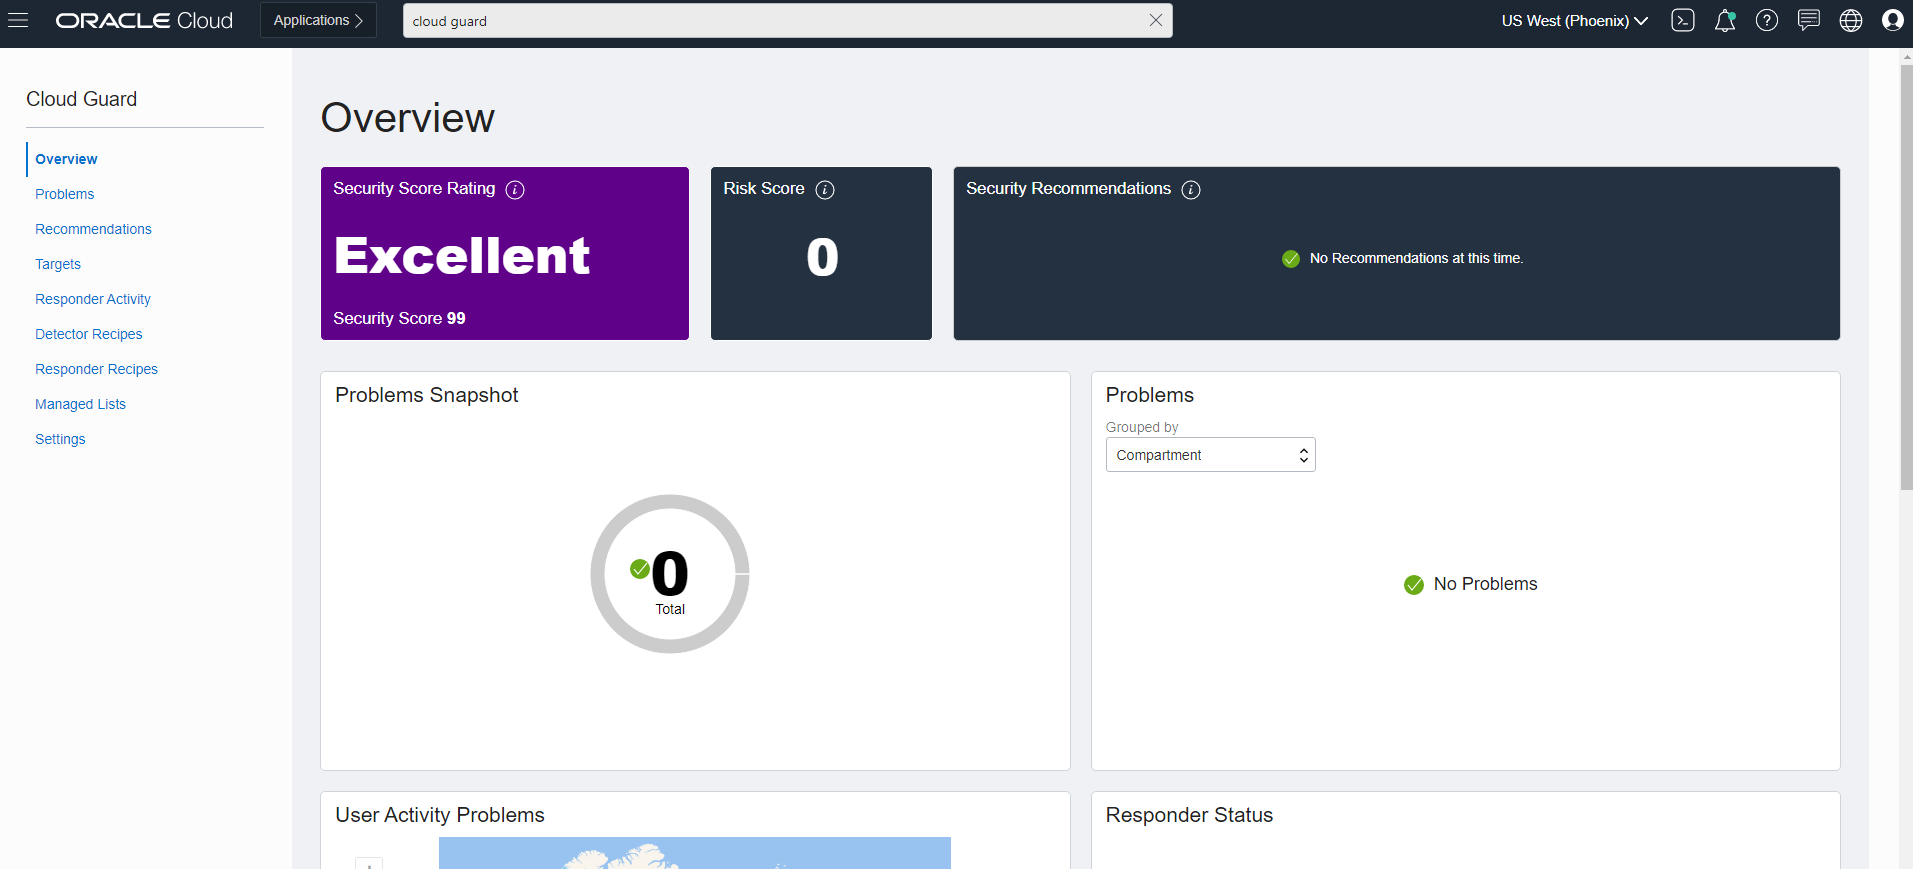
Task: Navigate to Recommendations
Action: pyautogui.click(x=93, y=229)
